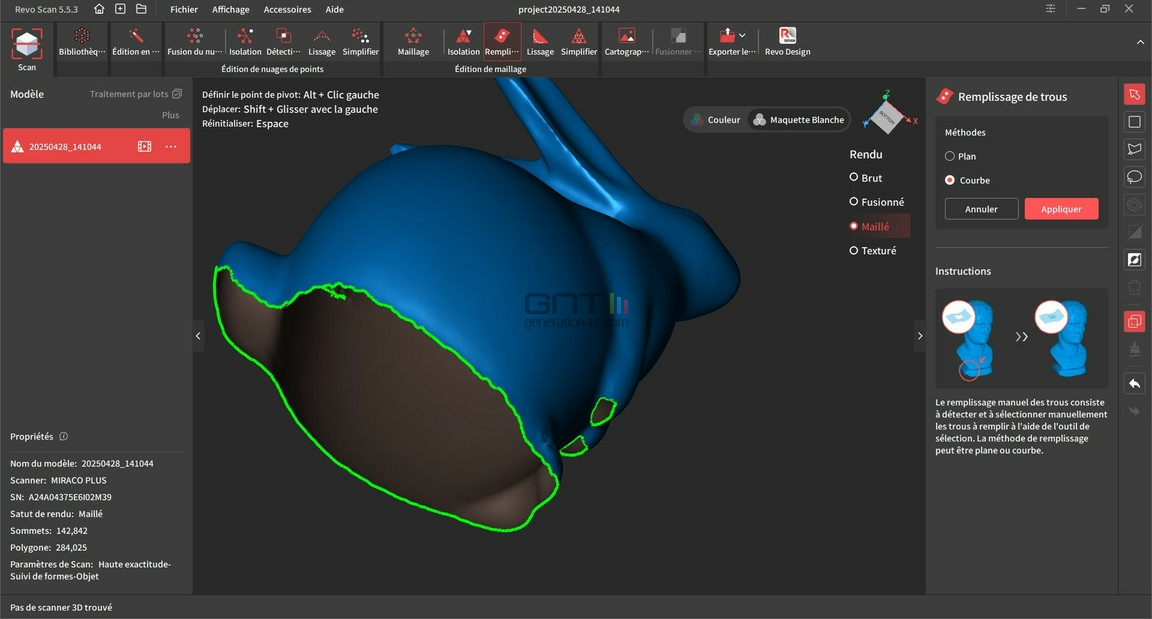Switch display to Maquette Blanche

point(799,120)
